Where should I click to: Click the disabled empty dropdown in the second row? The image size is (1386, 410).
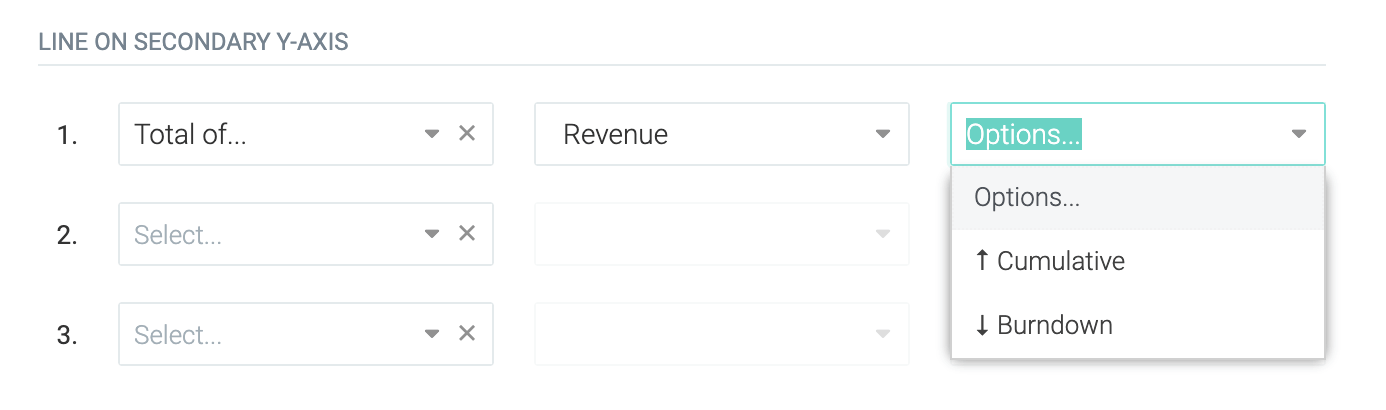click(722, 234)
